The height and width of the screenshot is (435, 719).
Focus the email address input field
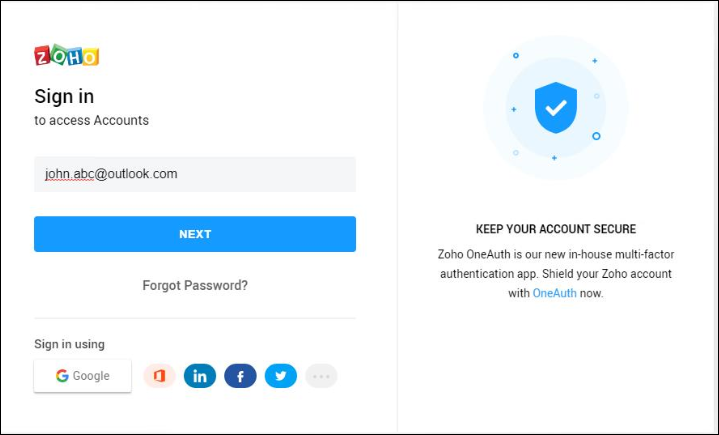tap(195, 174)
